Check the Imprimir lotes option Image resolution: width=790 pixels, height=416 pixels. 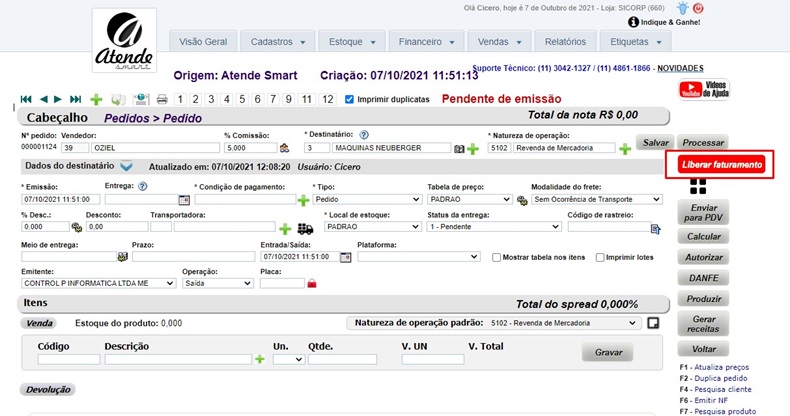599,257
